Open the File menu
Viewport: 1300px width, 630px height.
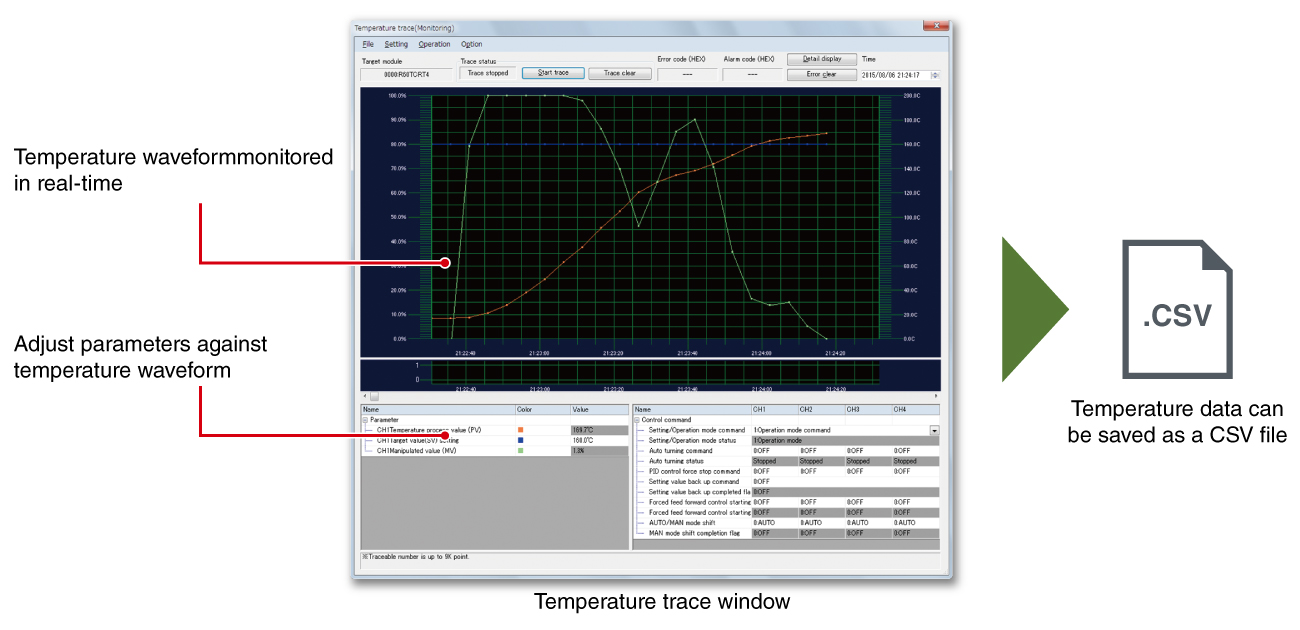pyautogui.click(x=368, y=44)
